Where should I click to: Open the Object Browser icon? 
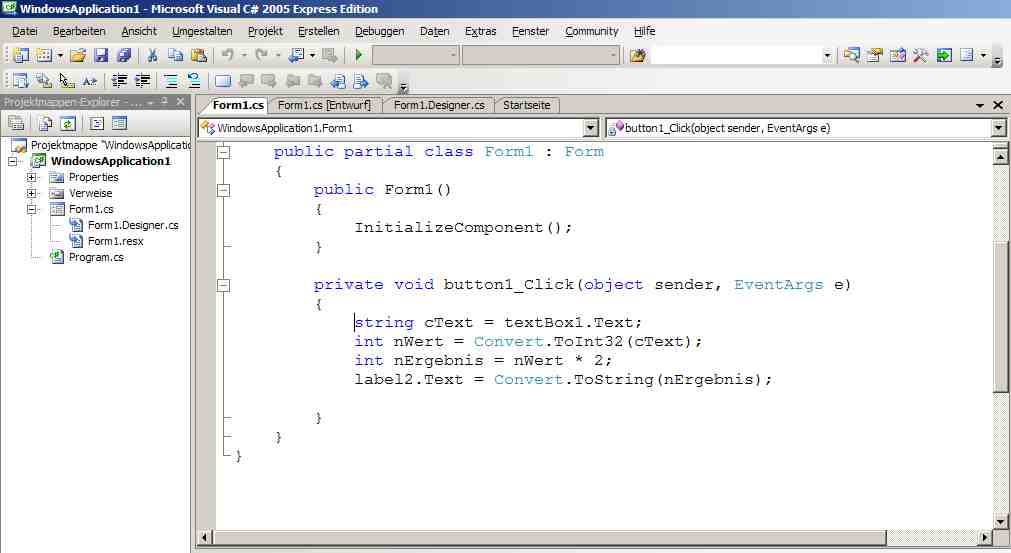coord(898,55)
